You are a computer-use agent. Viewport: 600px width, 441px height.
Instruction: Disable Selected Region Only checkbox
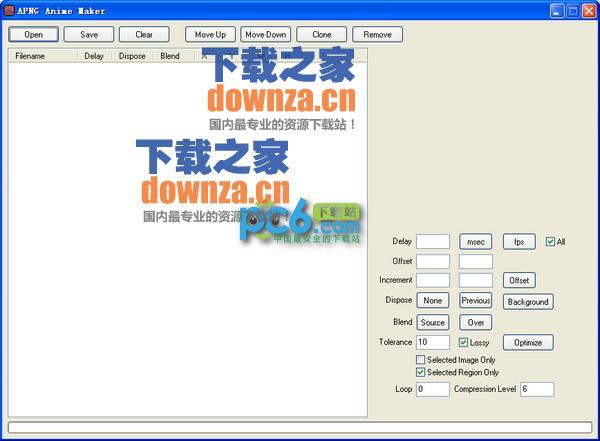coord(421,372)
